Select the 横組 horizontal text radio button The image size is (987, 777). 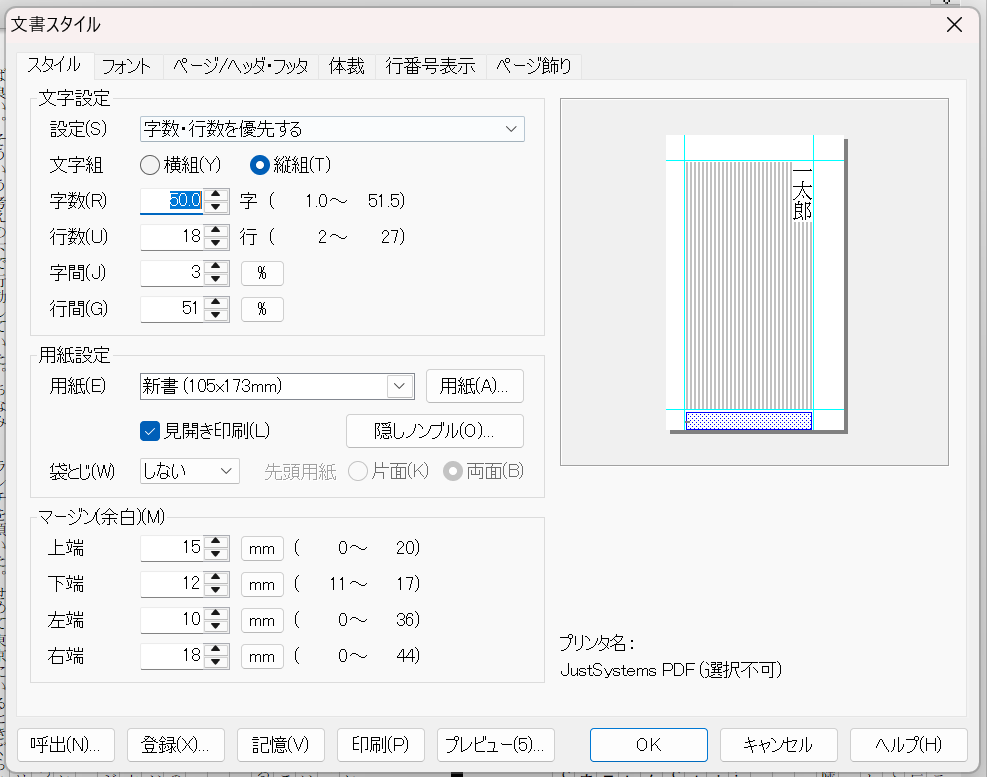coord(149,164)
